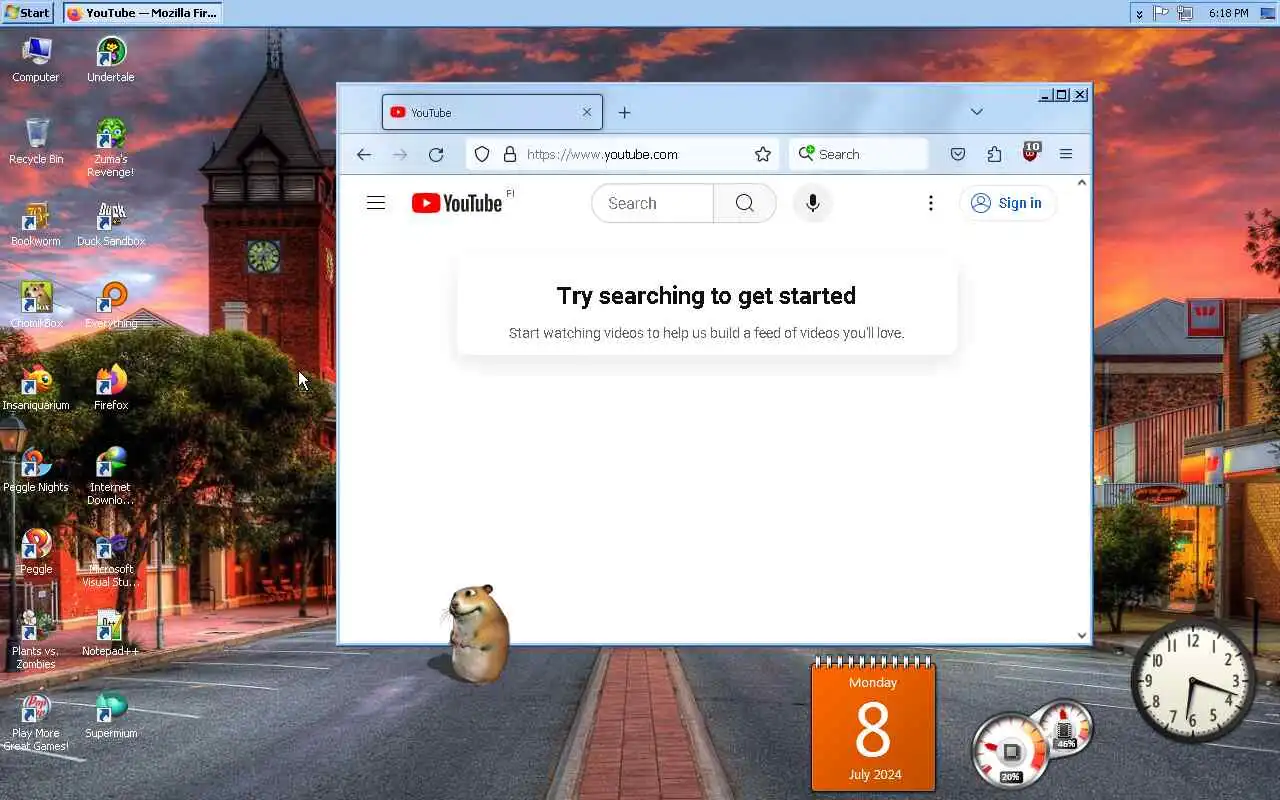Select the Recycle Bin icon
Image resolution: width=1280 pixels, height=800 pixels.
36,142
